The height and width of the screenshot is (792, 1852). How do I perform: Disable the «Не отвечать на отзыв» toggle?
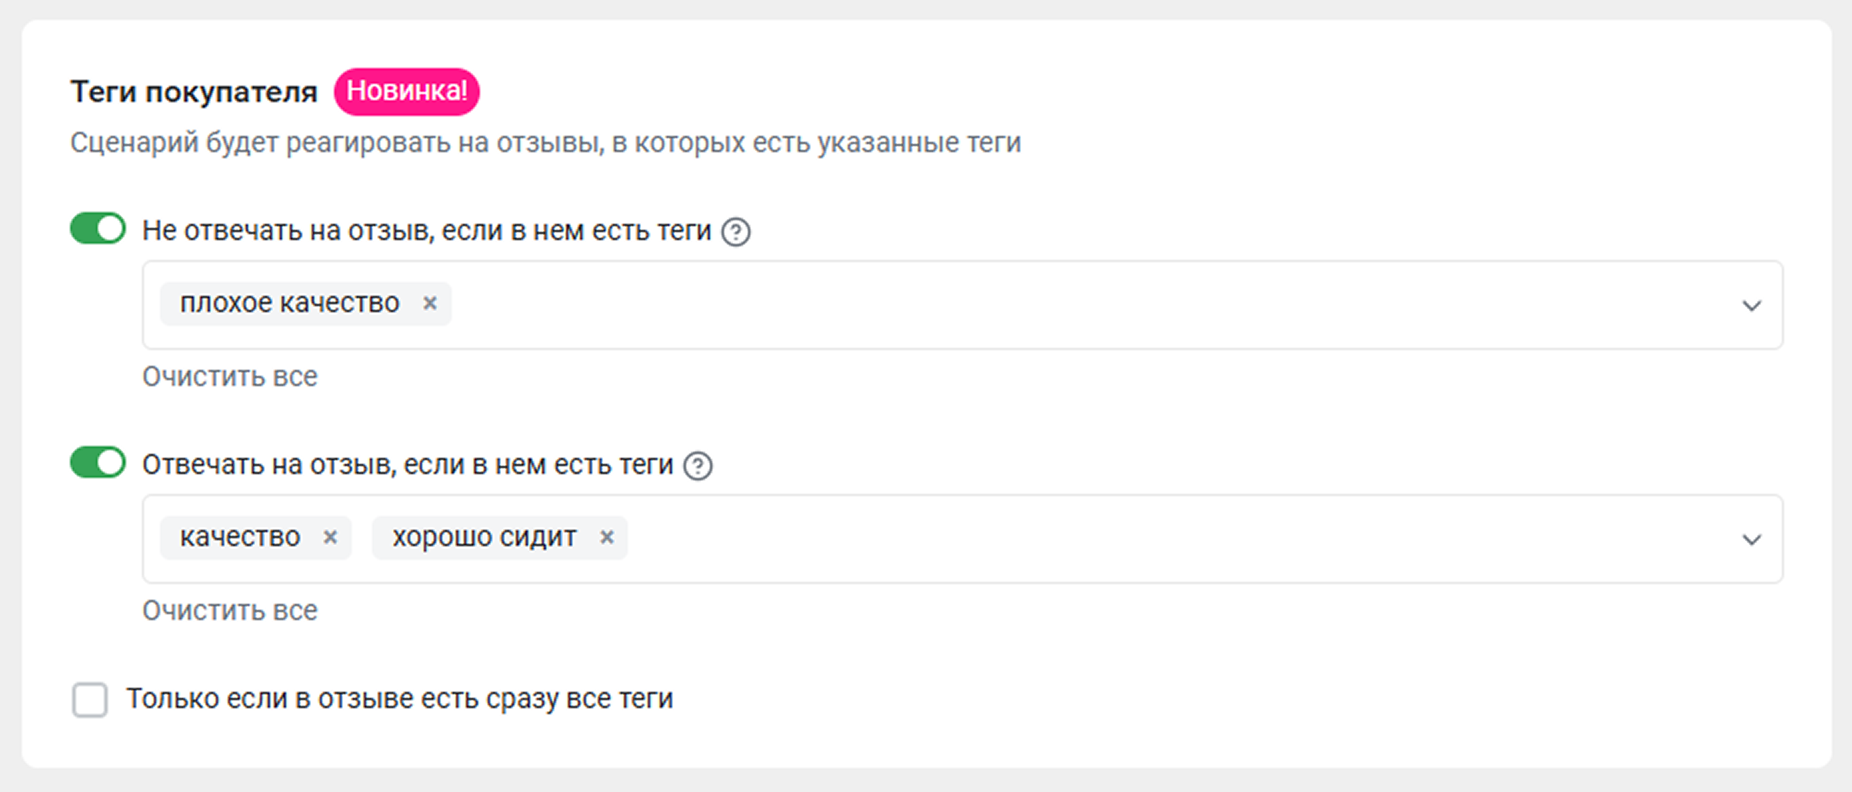pyautogui.click(x=98, y=229)
